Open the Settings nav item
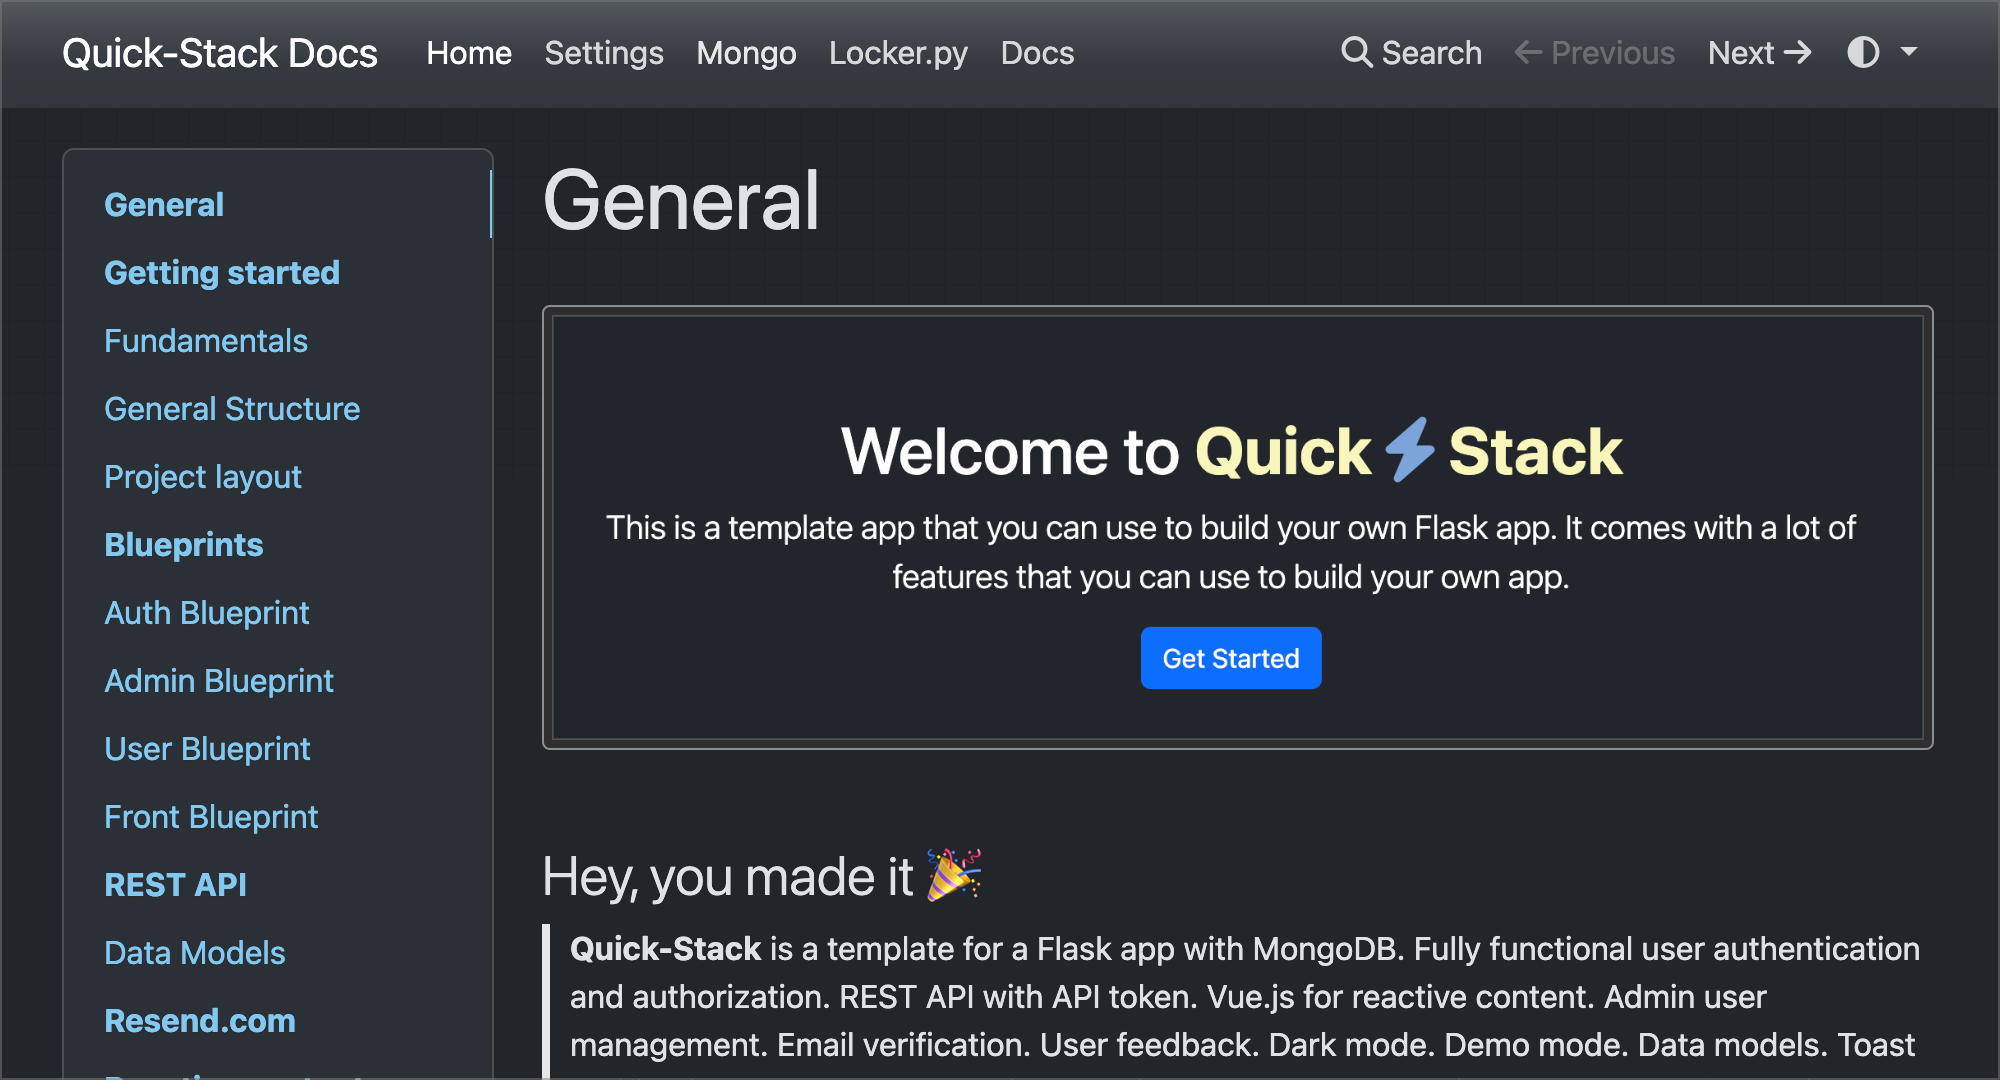The image size is (2000, 1080). 604,53
